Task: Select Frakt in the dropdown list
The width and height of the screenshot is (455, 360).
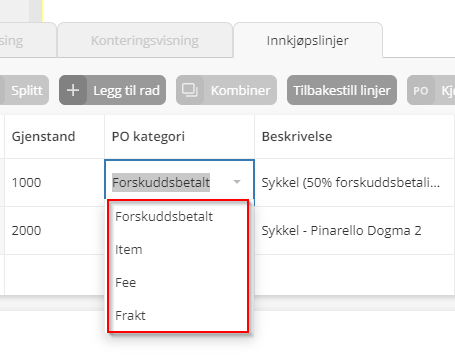Action: tap(130, 315)
